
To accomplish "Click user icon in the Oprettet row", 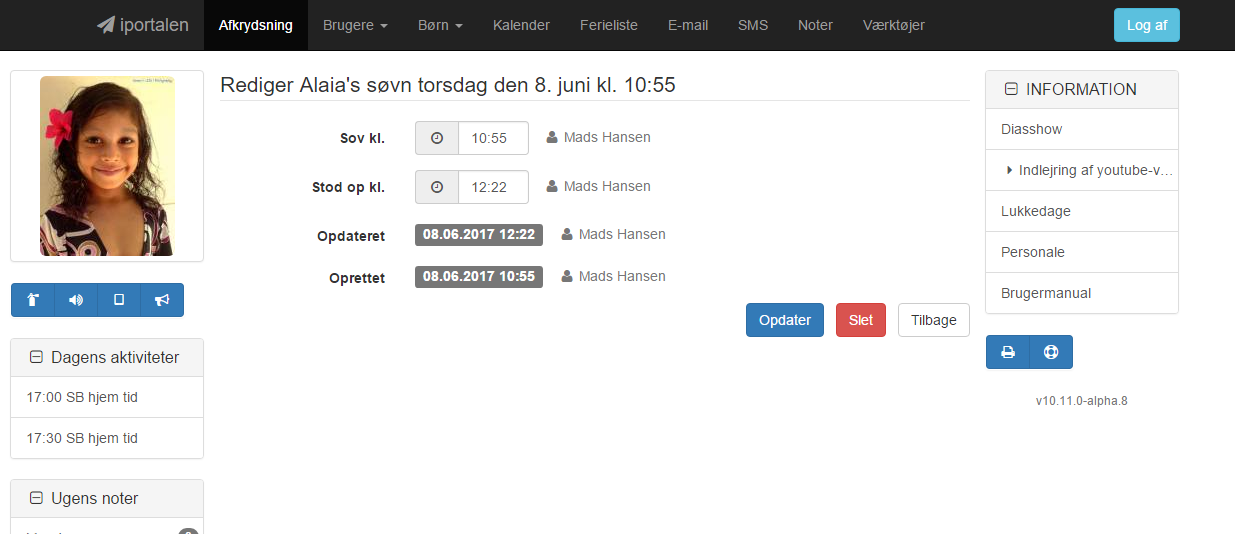I will [567, 276].
